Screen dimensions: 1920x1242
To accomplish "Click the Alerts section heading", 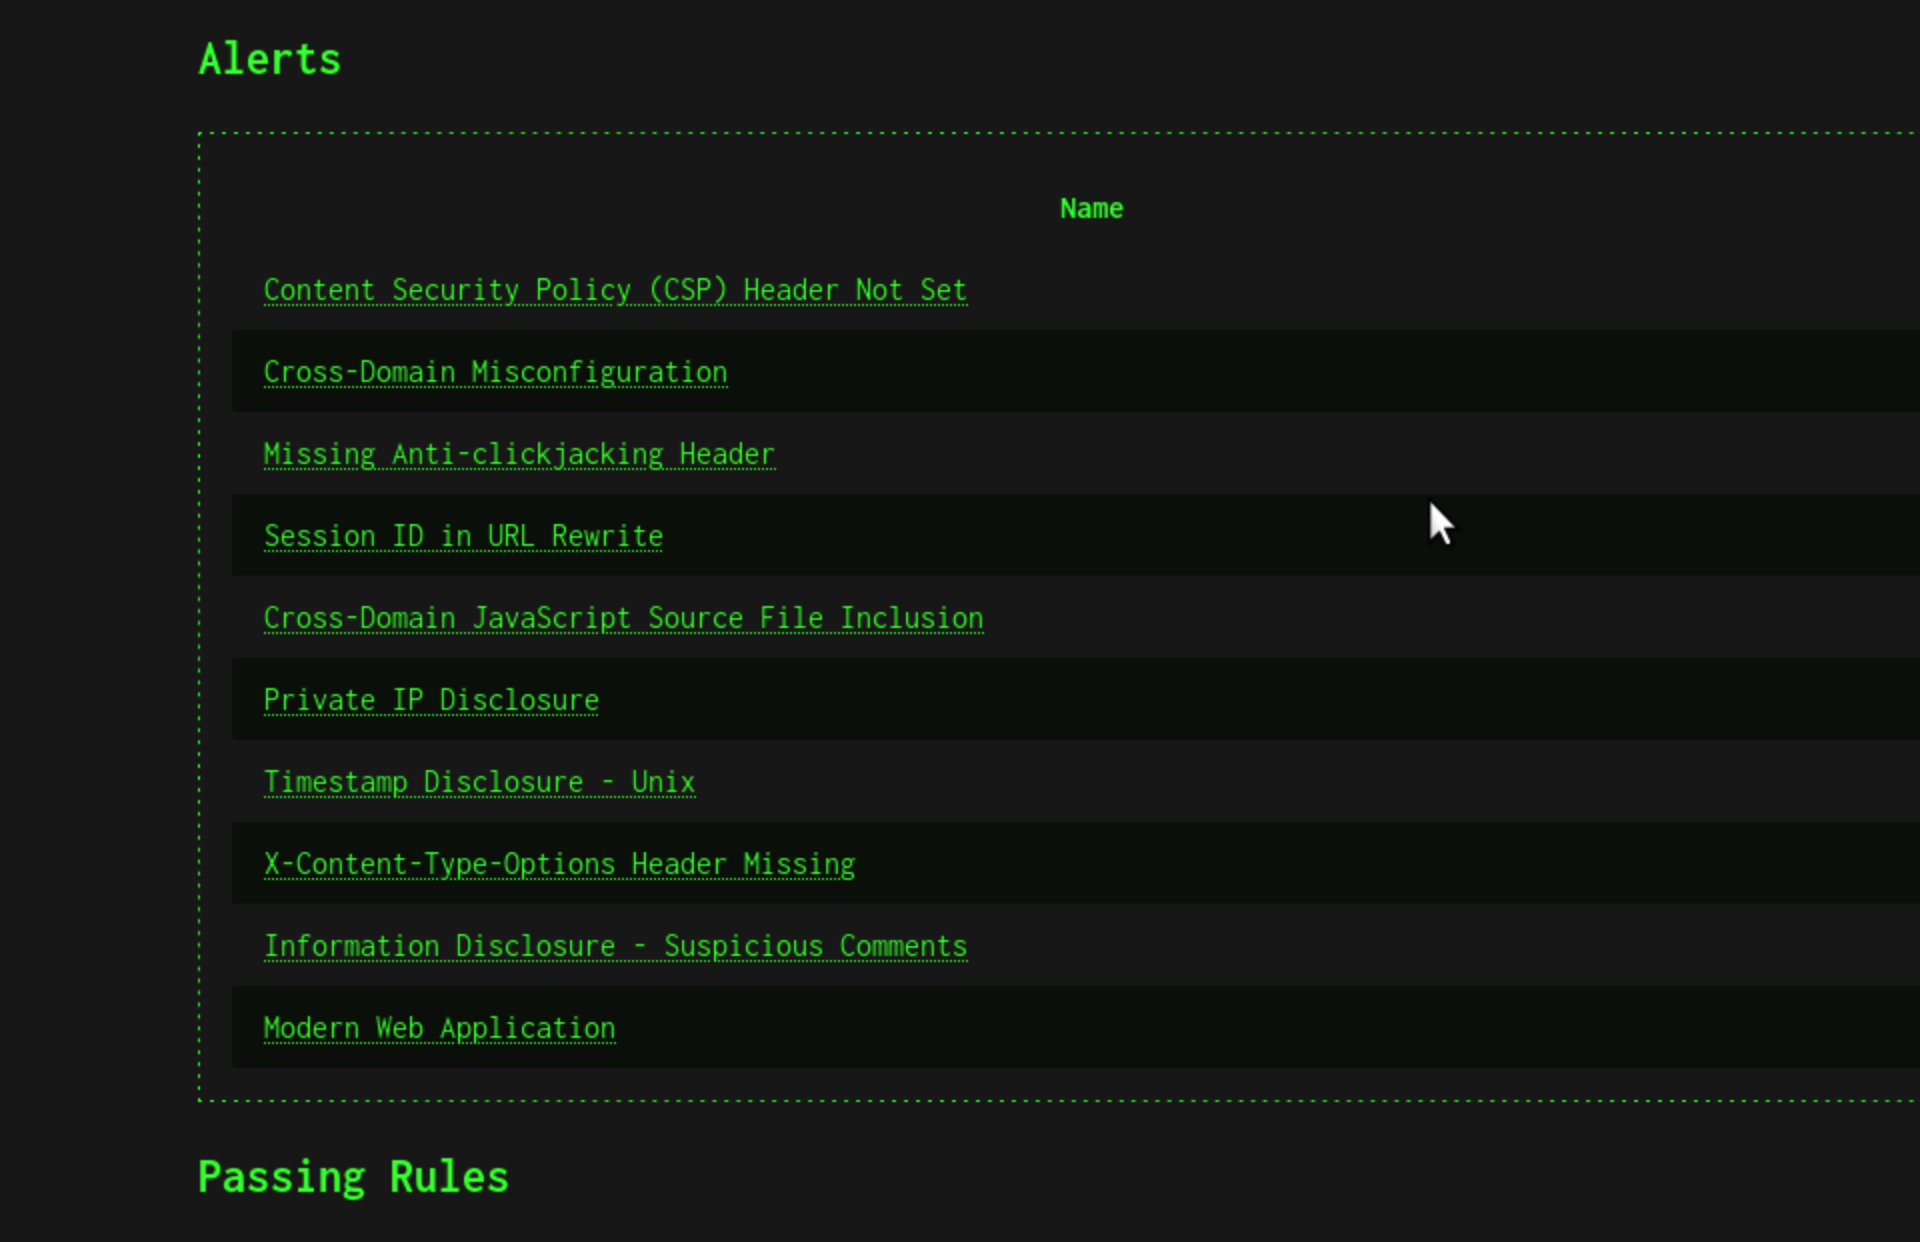I will [270, 60].
